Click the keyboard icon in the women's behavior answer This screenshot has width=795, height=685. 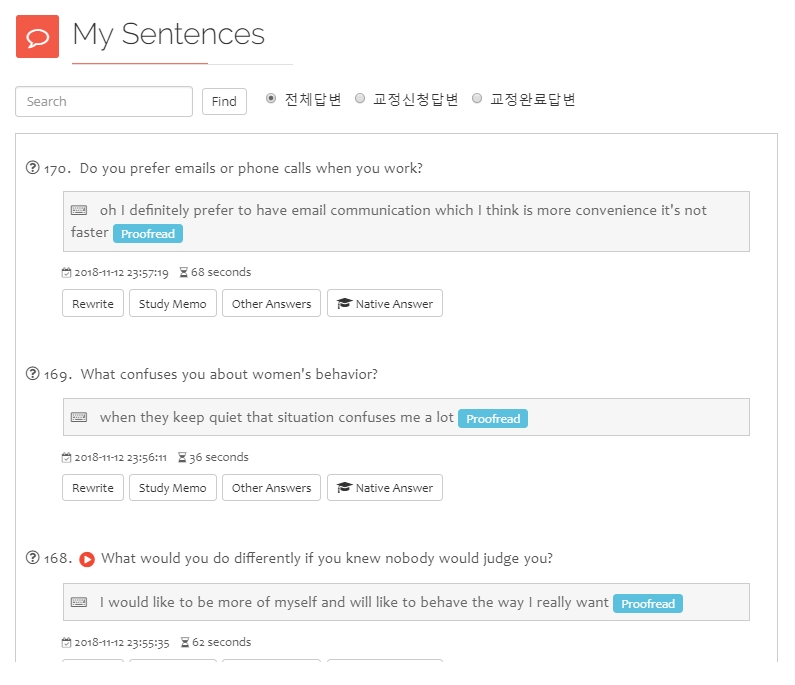[79, 418]
